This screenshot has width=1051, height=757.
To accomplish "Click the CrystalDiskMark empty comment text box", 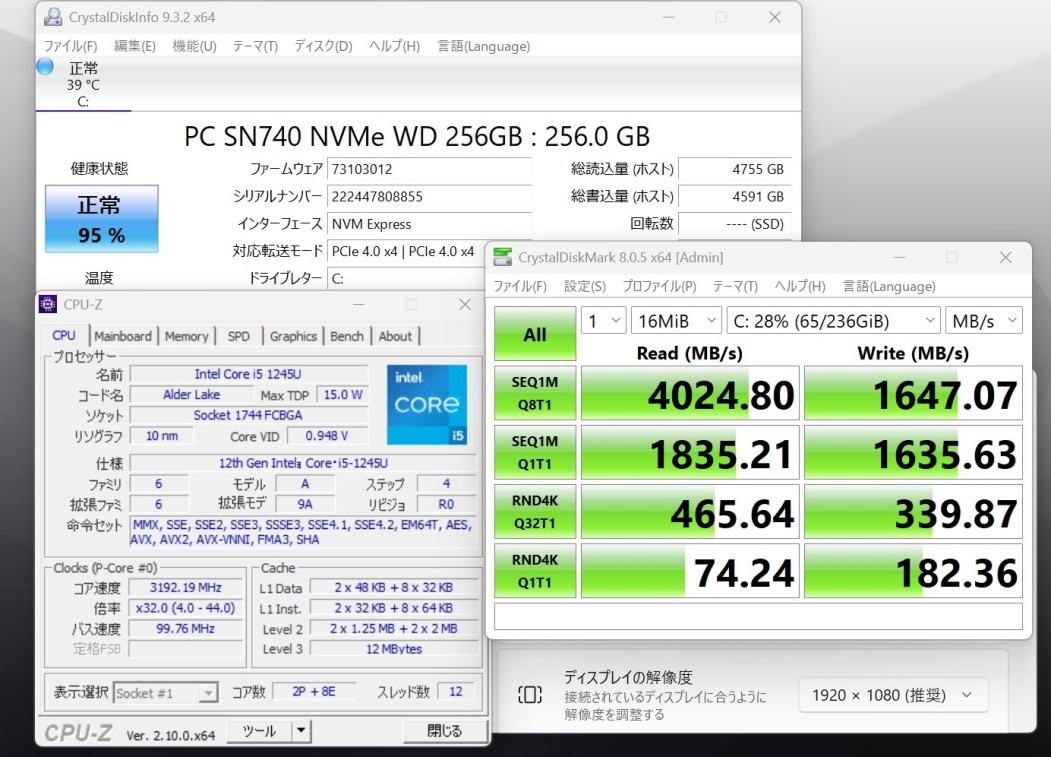I will click(x=758, y=616).
